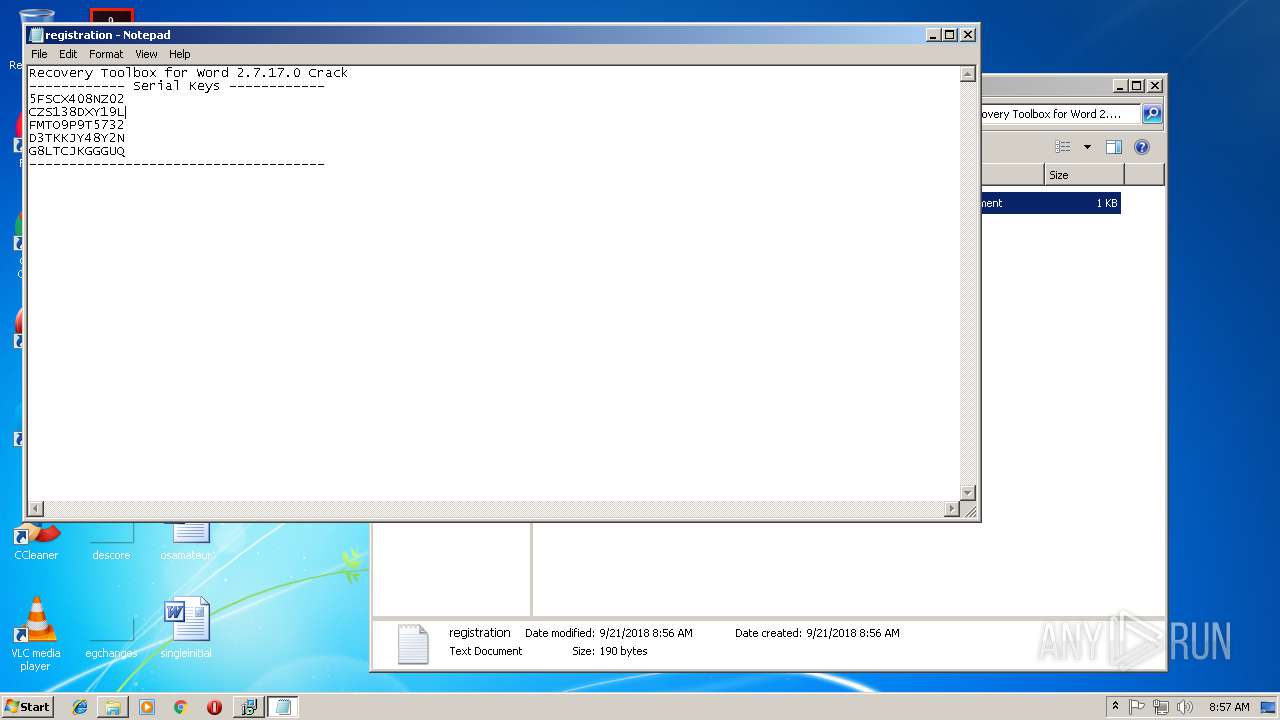Open the Start menu
1280x720 pixels.
tap(27, 706)
